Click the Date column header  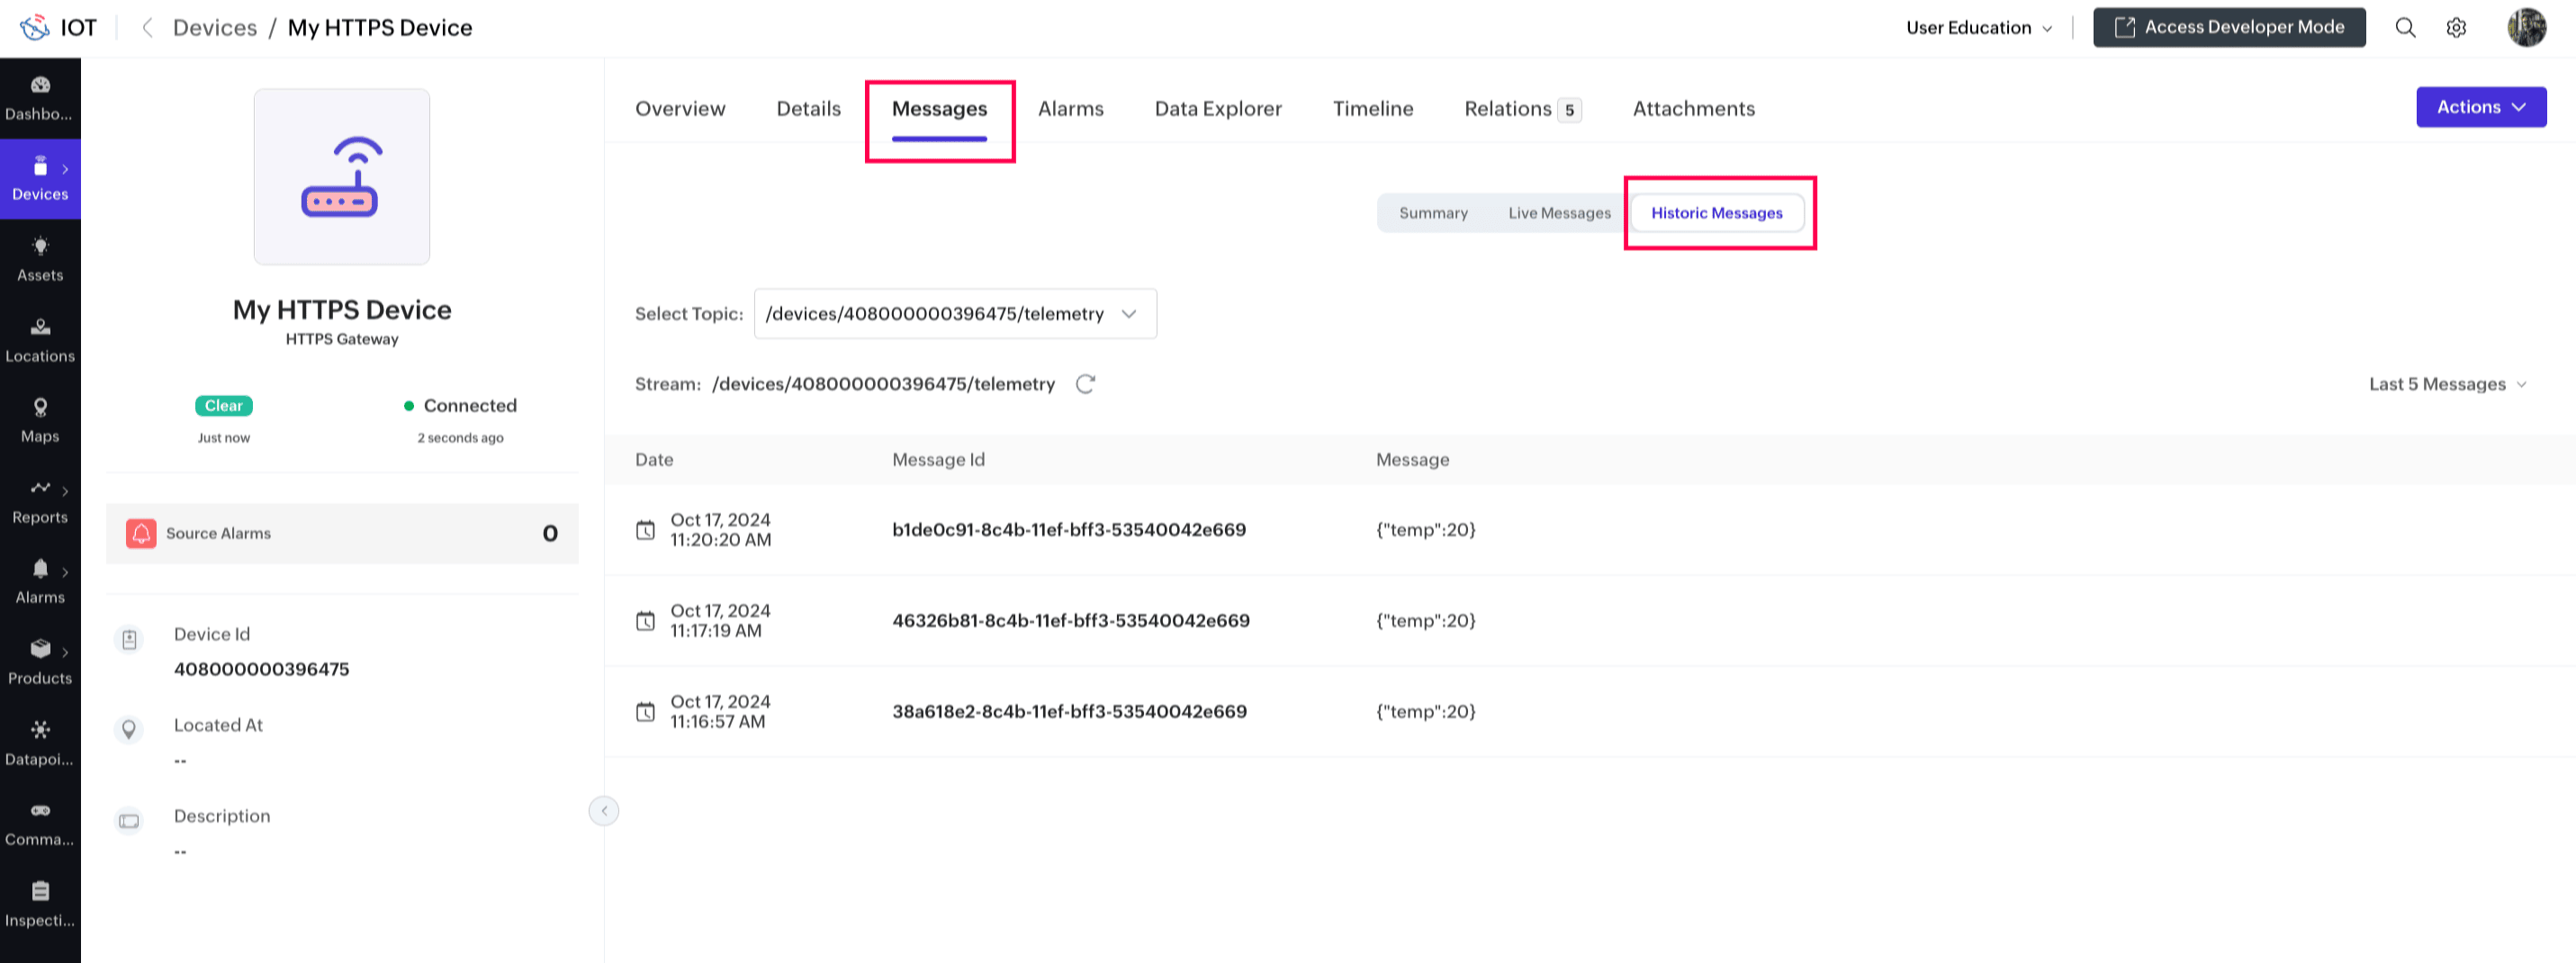pyautogui.click(x=654, y=460)
